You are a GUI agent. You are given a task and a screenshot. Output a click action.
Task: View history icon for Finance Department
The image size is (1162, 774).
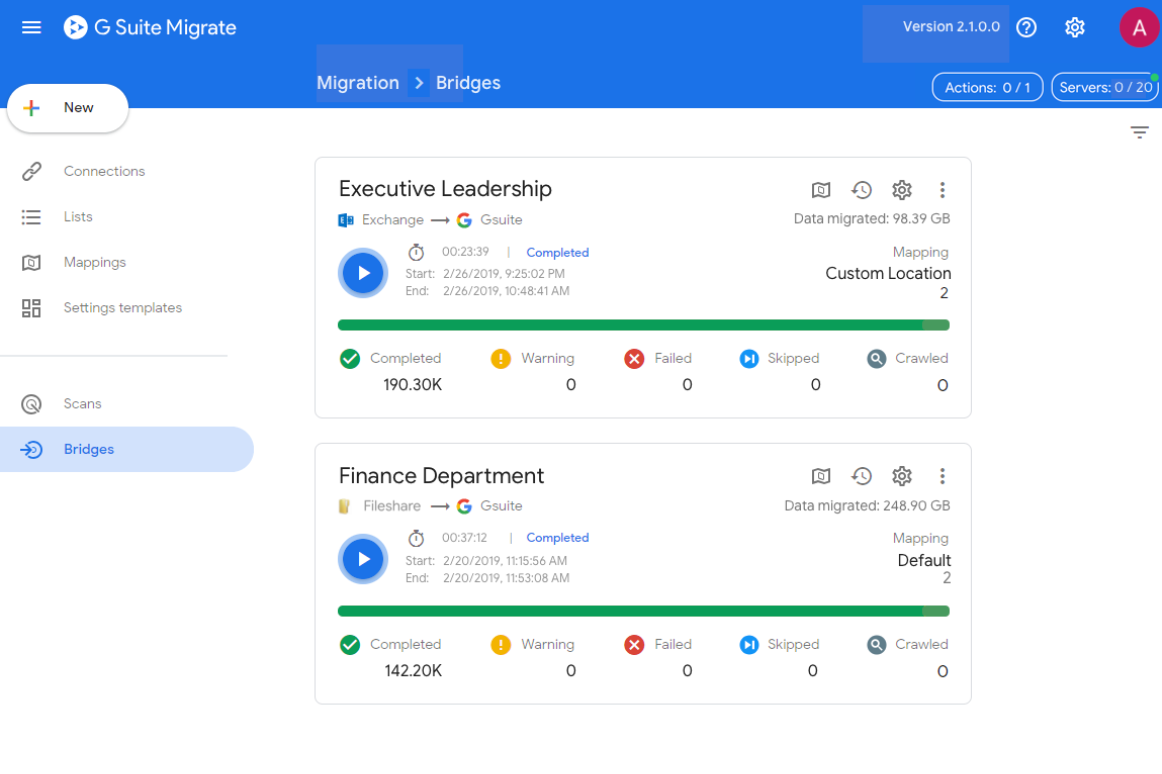click(x=861, y=476)
